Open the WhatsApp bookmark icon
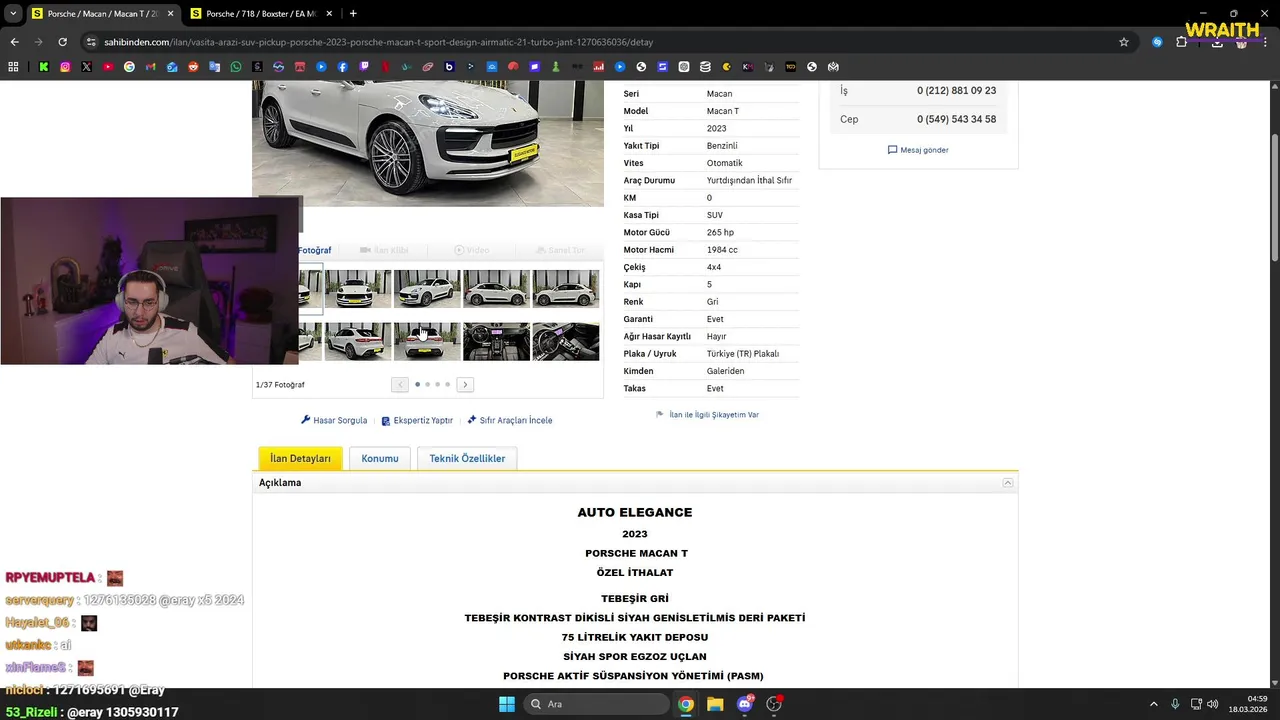Image resolution: width=1280 pixels, height=720 pixels. coord(236,67)
